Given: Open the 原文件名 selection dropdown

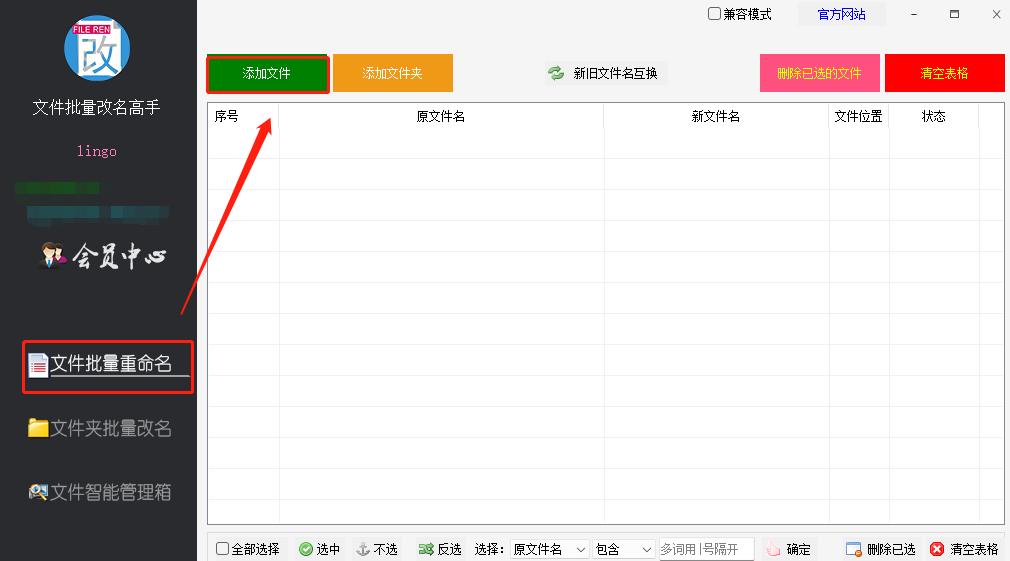Looking at the screenshot, I should click(x=549, y=549).
